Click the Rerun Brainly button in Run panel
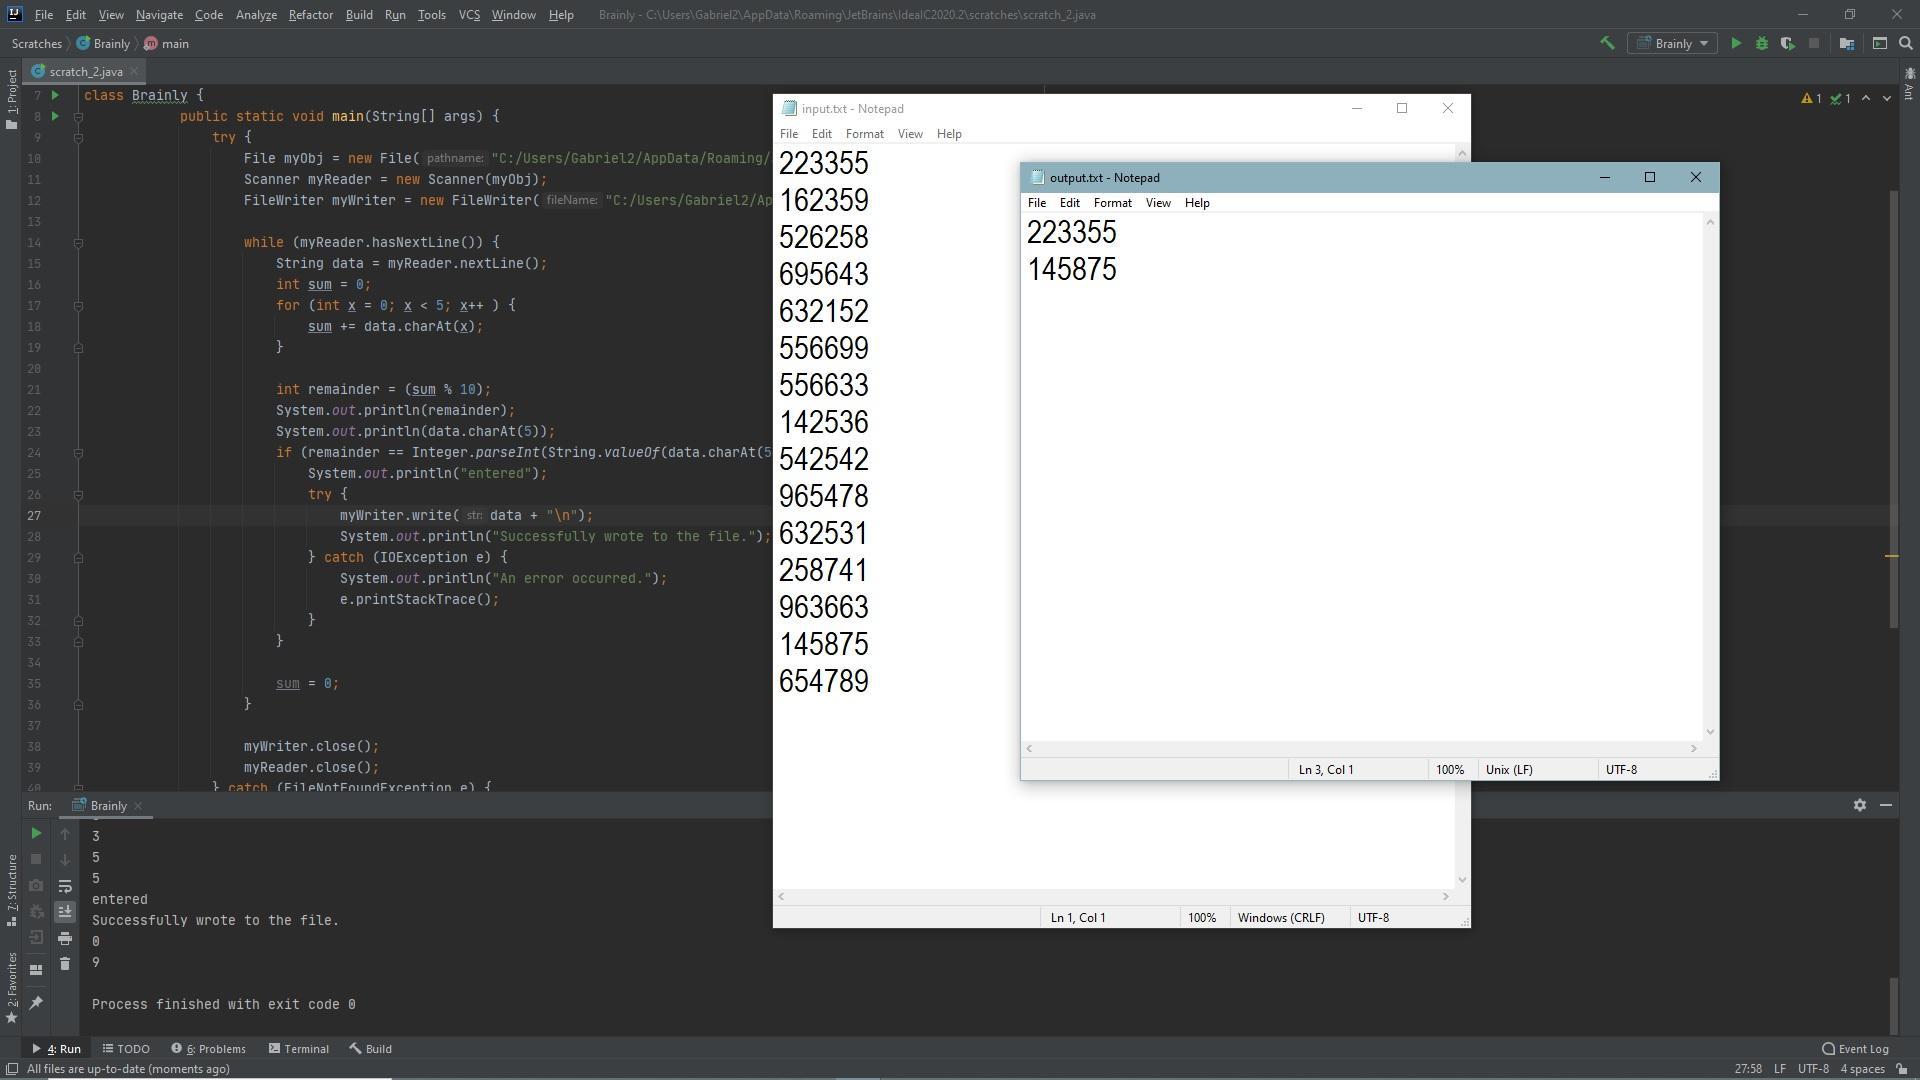The image size is (1920, 1080). 36,833
